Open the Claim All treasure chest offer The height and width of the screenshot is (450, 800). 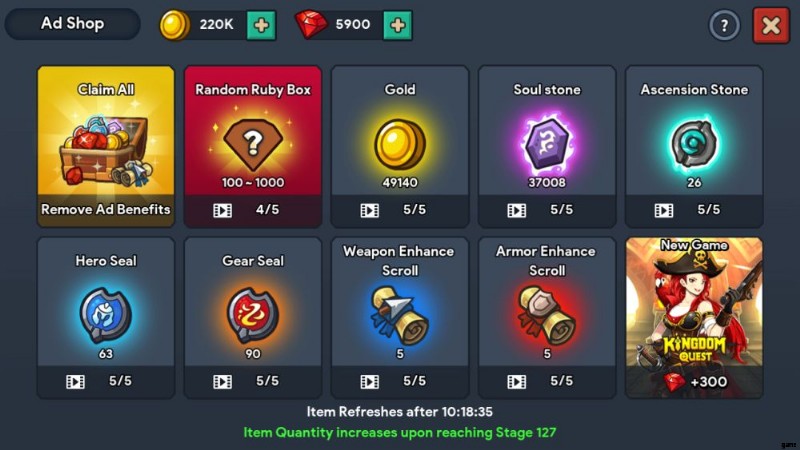(x=106, y=146)
